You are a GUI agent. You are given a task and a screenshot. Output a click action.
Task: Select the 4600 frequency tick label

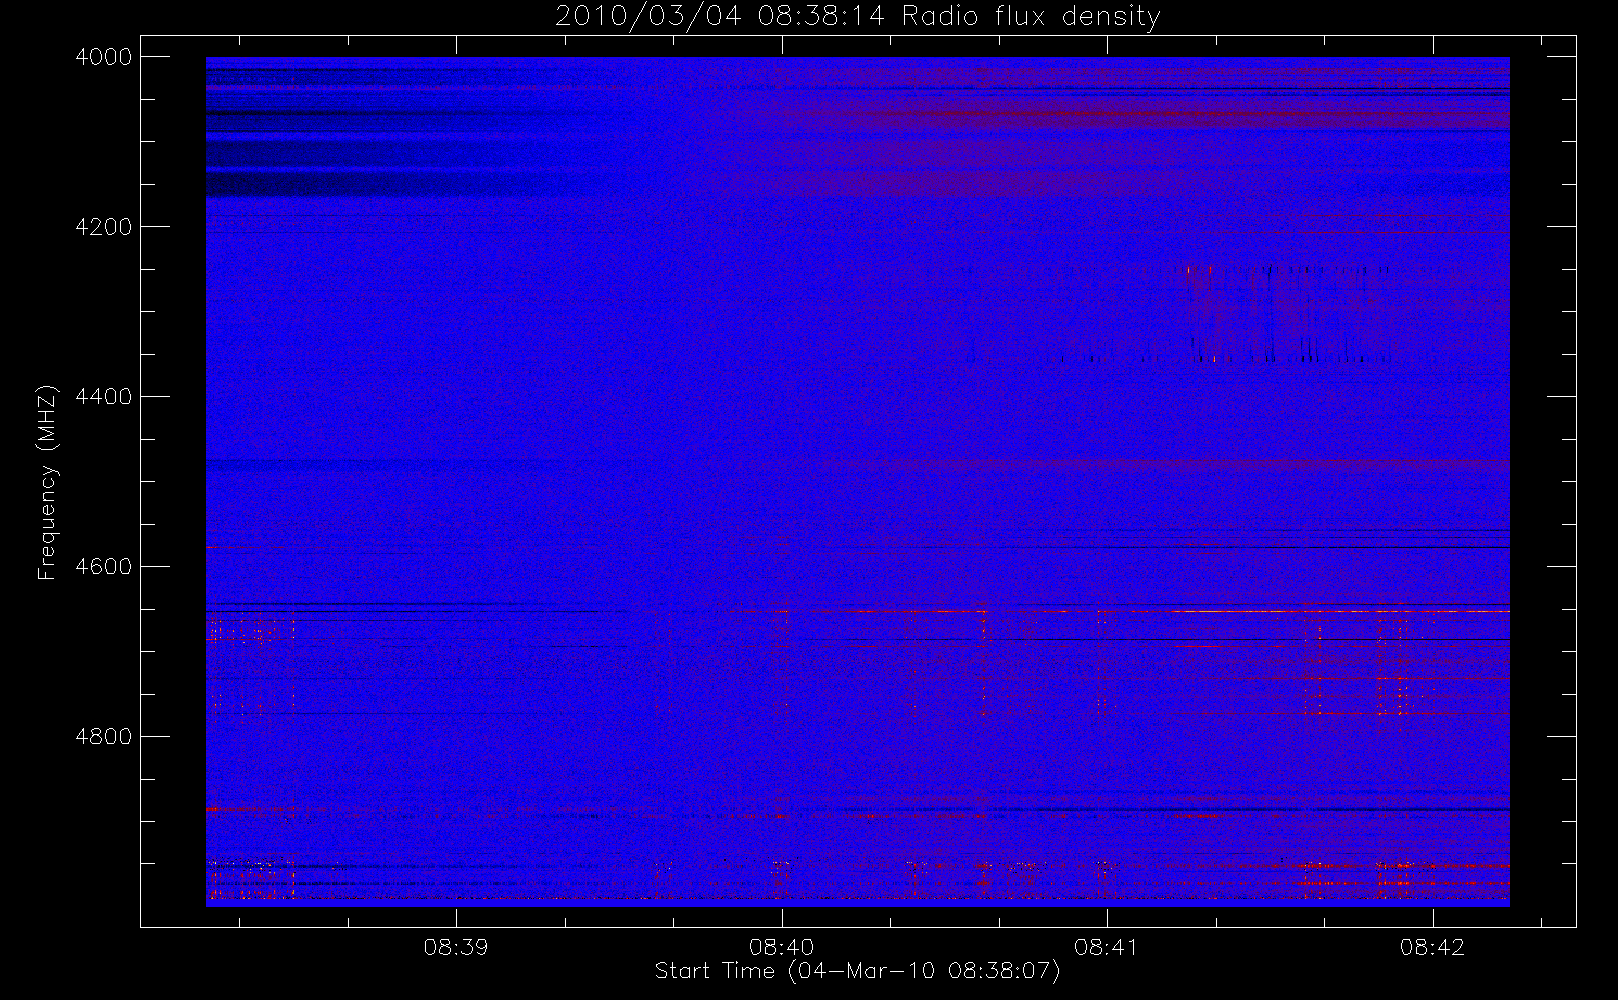tap(104, 567)
